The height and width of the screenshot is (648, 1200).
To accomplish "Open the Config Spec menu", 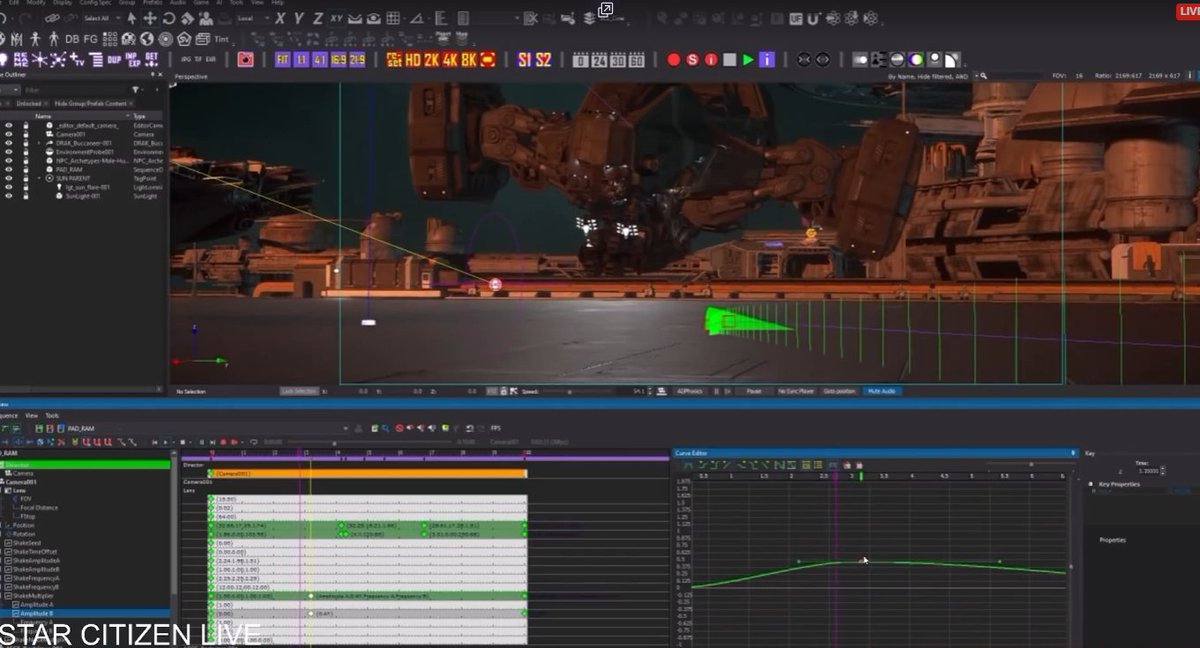I will pyautogui.click(x=95, y=3).
